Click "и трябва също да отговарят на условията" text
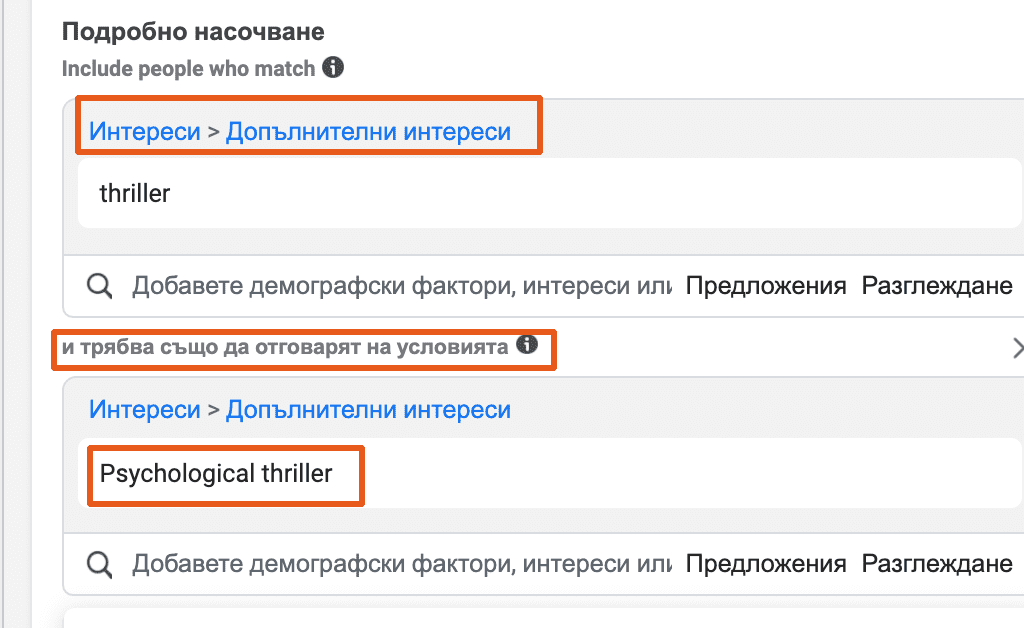 [285, 347]
